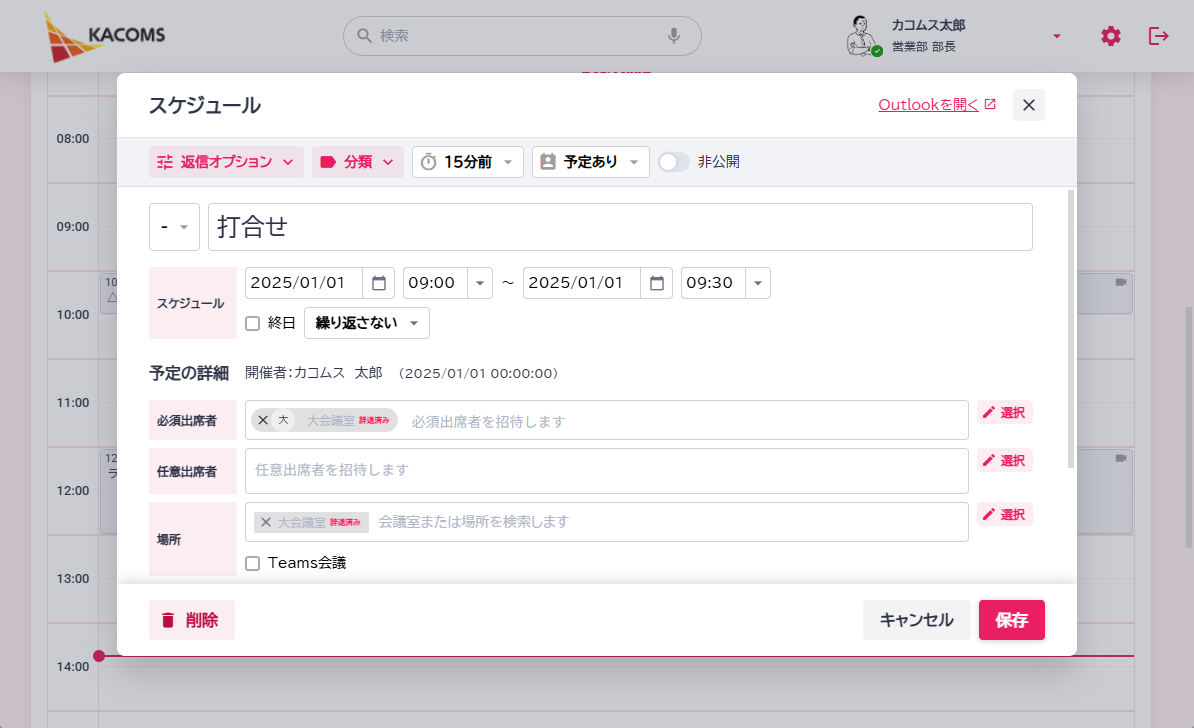
Task: Toggle the 非公開 private switch
Action: [x=674, y=162]
